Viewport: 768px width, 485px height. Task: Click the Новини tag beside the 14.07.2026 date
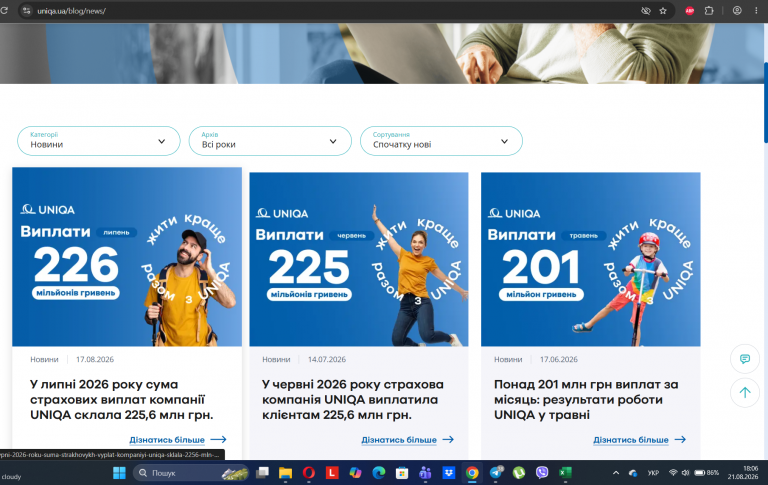pyautogui.click(x=276, y=359)
